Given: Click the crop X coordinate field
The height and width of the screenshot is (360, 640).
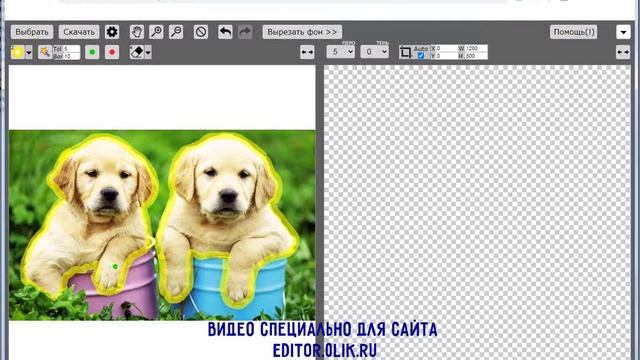Looking at the screenshot, I should coord(447,49).
